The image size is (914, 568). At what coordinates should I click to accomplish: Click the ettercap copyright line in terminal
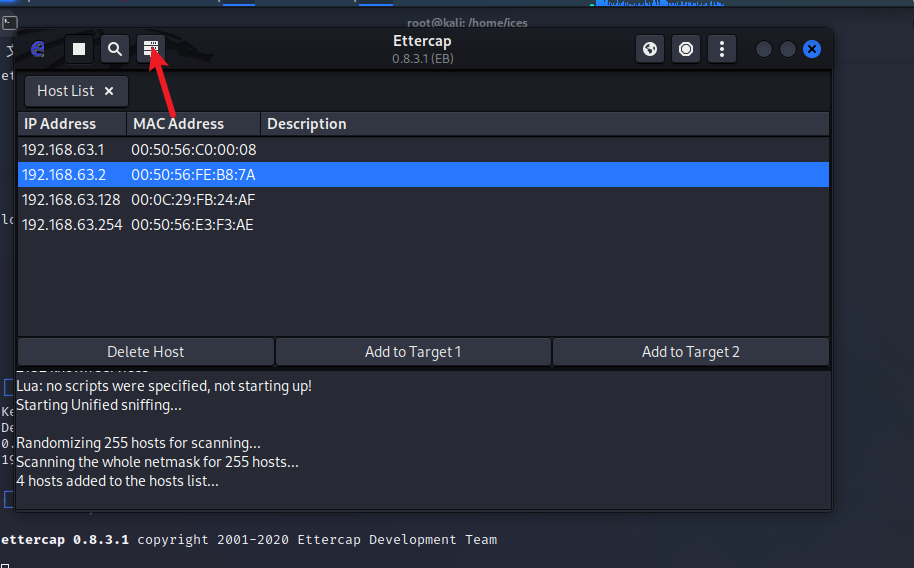[x=249, y=540]
